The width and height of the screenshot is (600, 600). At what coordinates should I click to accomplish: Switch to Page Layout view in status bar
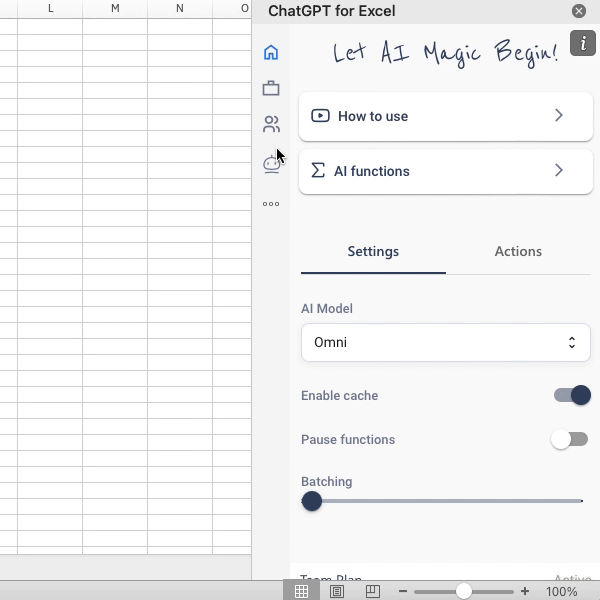point(337,591)
